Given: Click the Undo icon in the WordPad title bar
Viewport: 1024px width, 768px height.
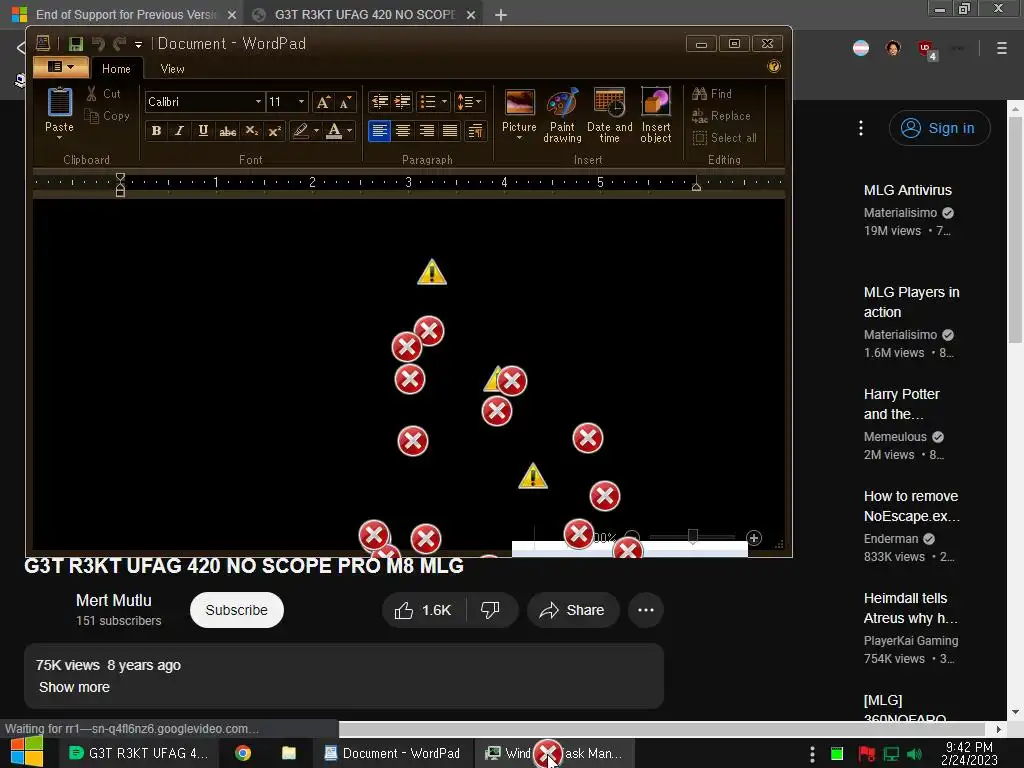Looking at the screenshot, I should pos(99,44).
